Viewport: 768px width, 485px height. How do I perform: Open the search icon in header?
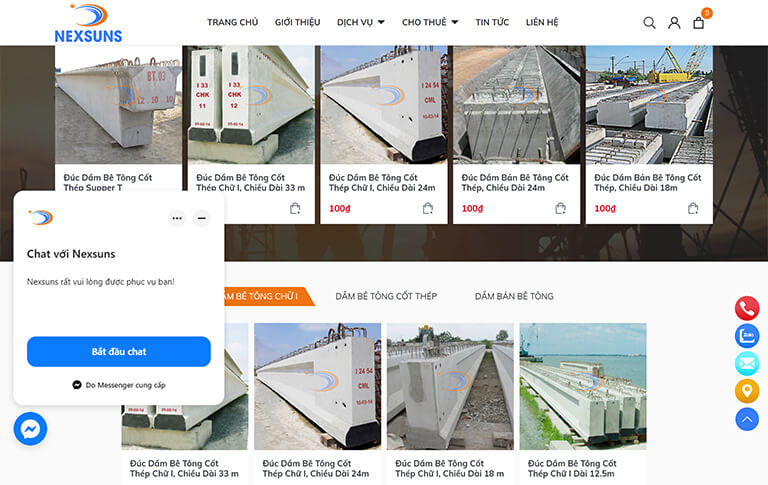pyautogui.click(x=649, y=23)
